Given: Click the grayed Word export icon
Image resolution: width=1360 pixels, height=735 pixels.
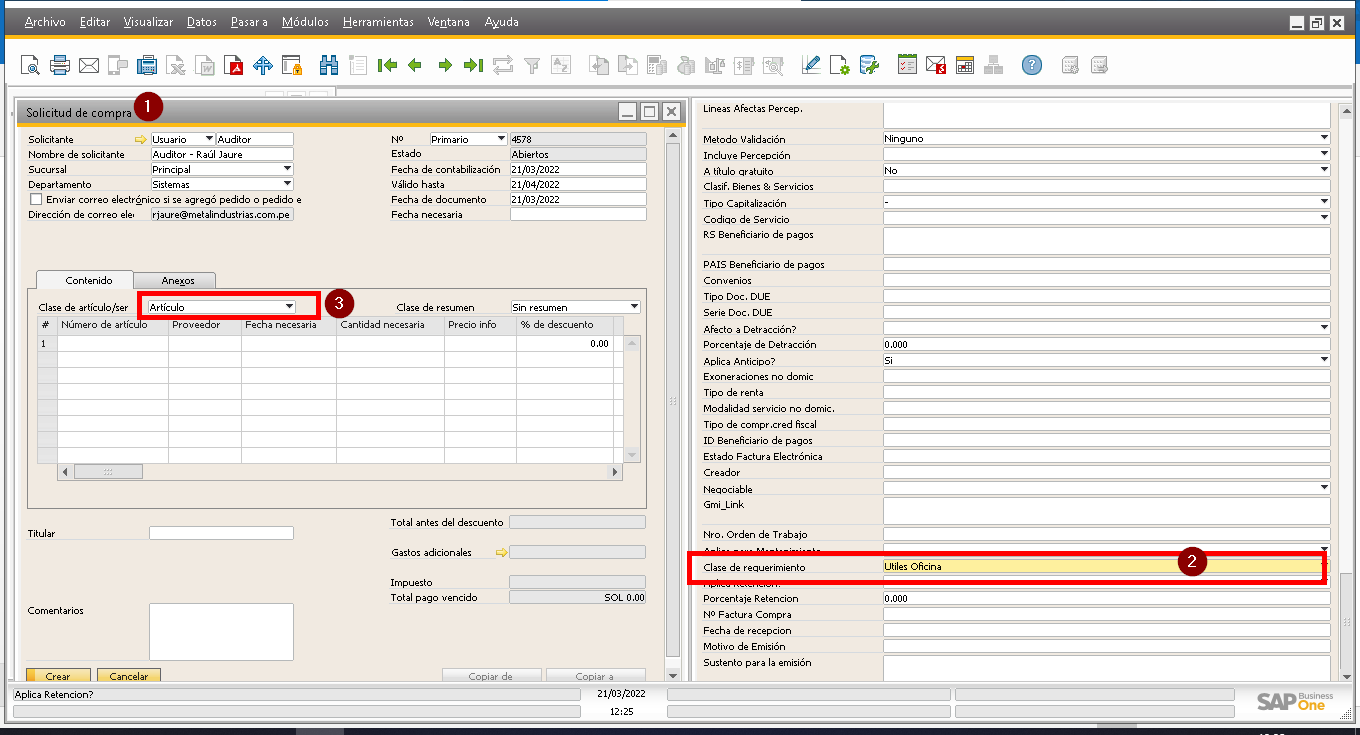Looking at the screenshot, I should point(205,65).
